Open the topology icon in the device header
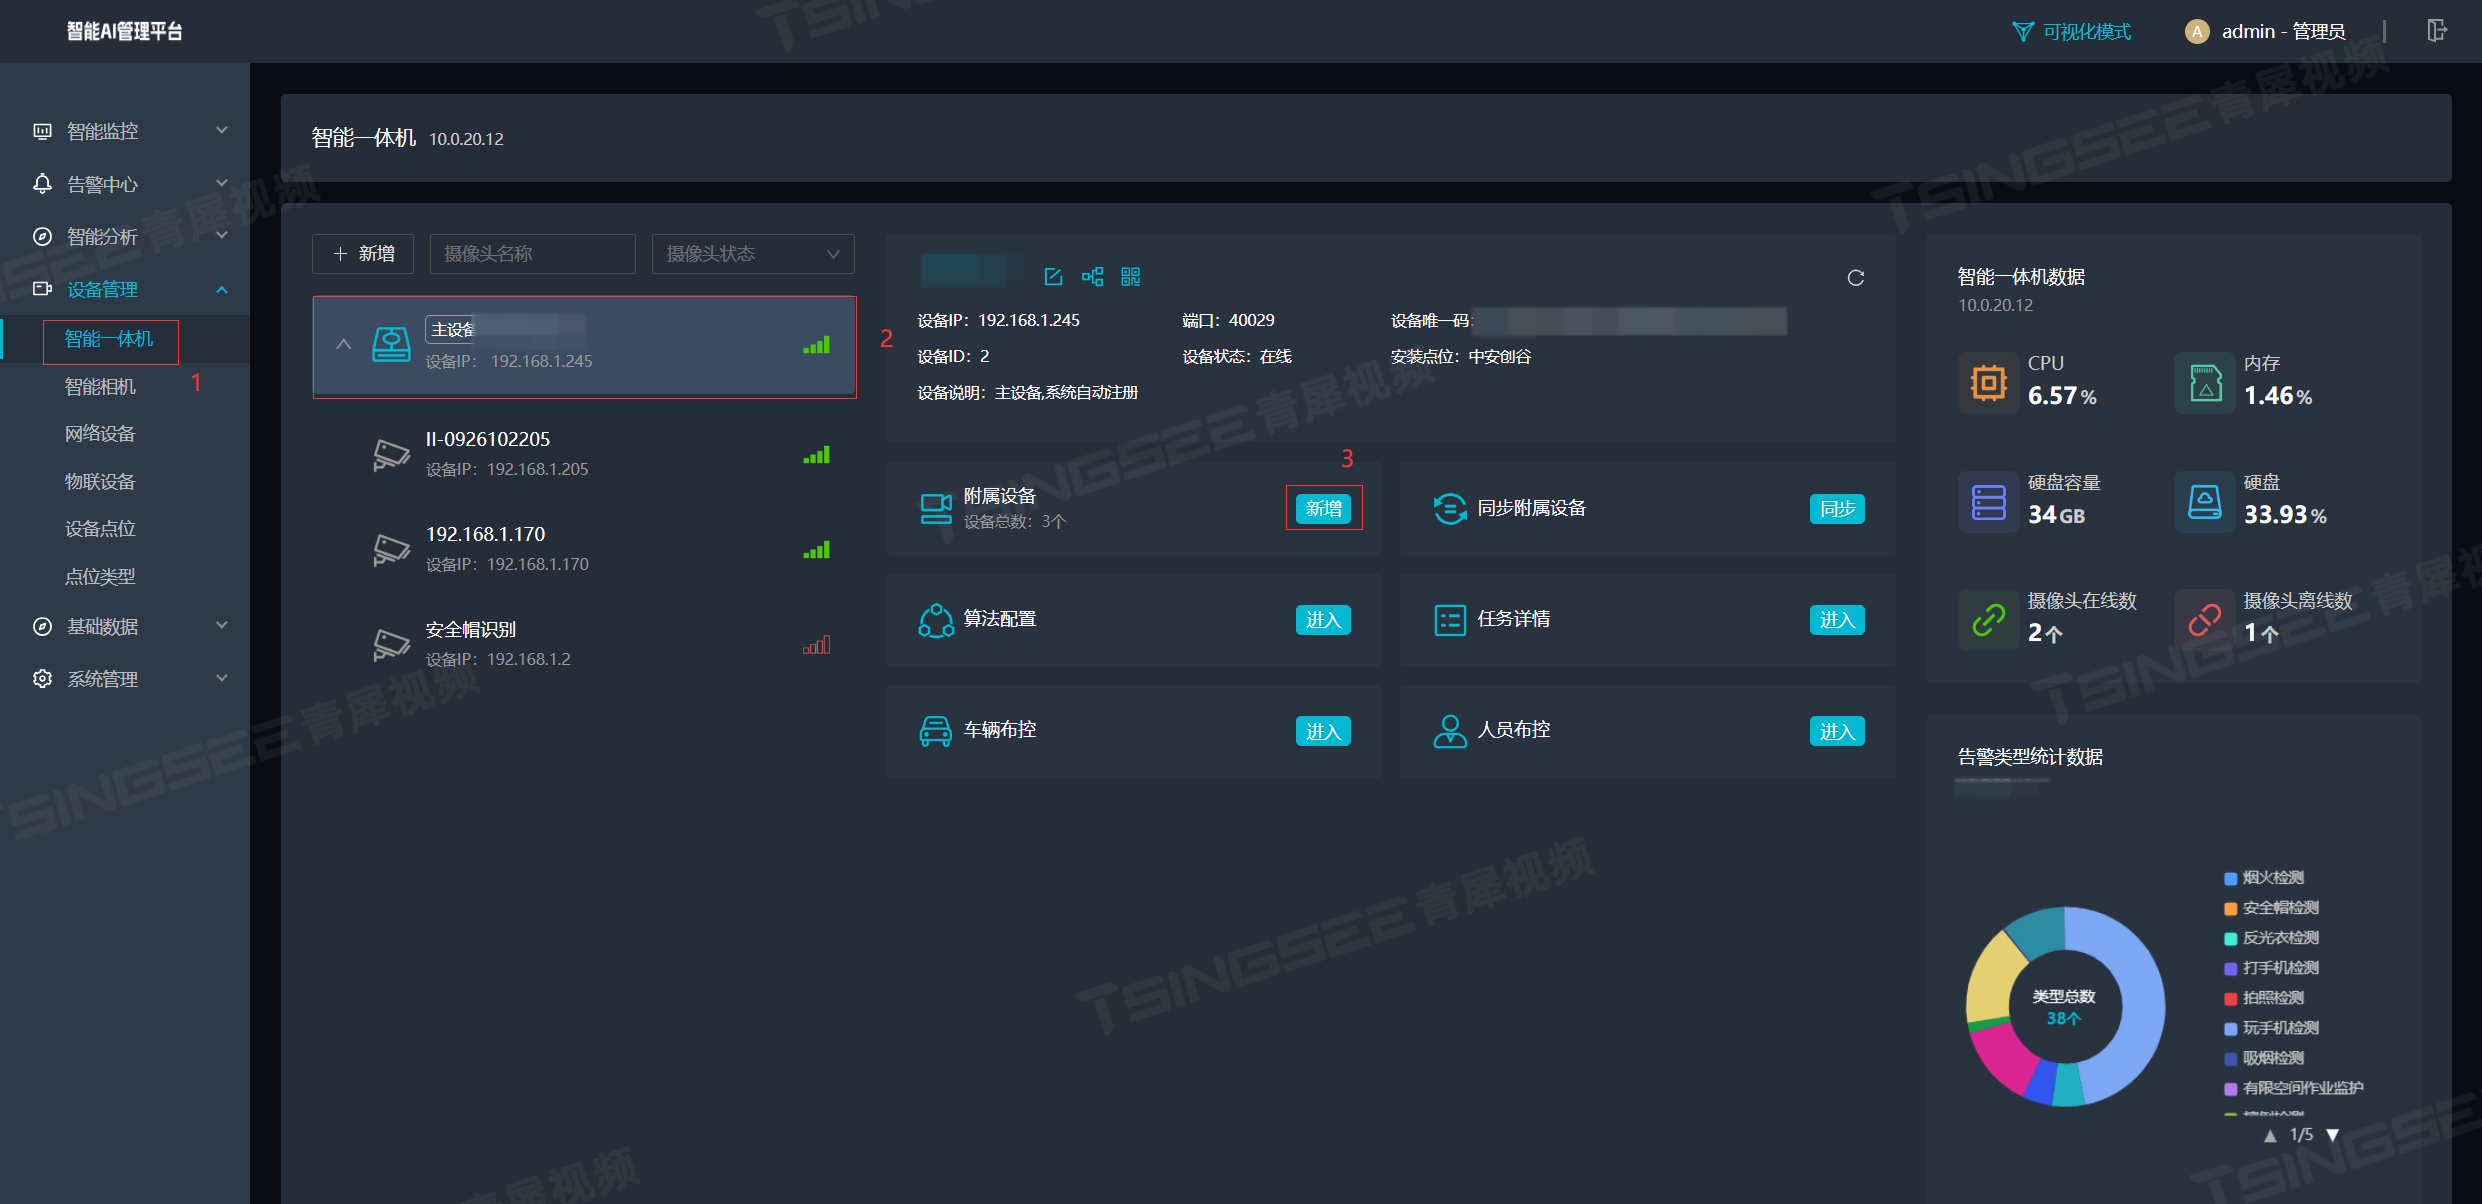The height and width of the screenshot is (1204, 2482). (x=1092, y=277)
